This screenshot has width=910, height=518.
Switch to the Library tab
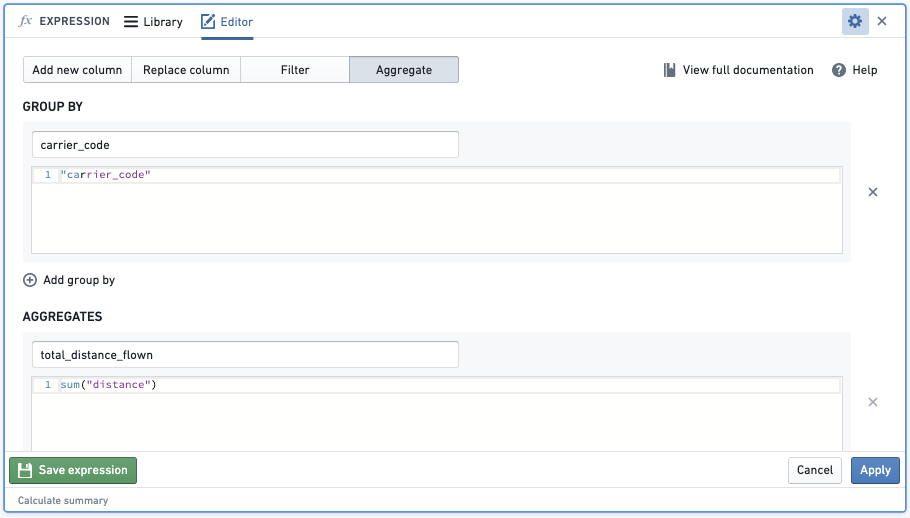pos(153,22)
